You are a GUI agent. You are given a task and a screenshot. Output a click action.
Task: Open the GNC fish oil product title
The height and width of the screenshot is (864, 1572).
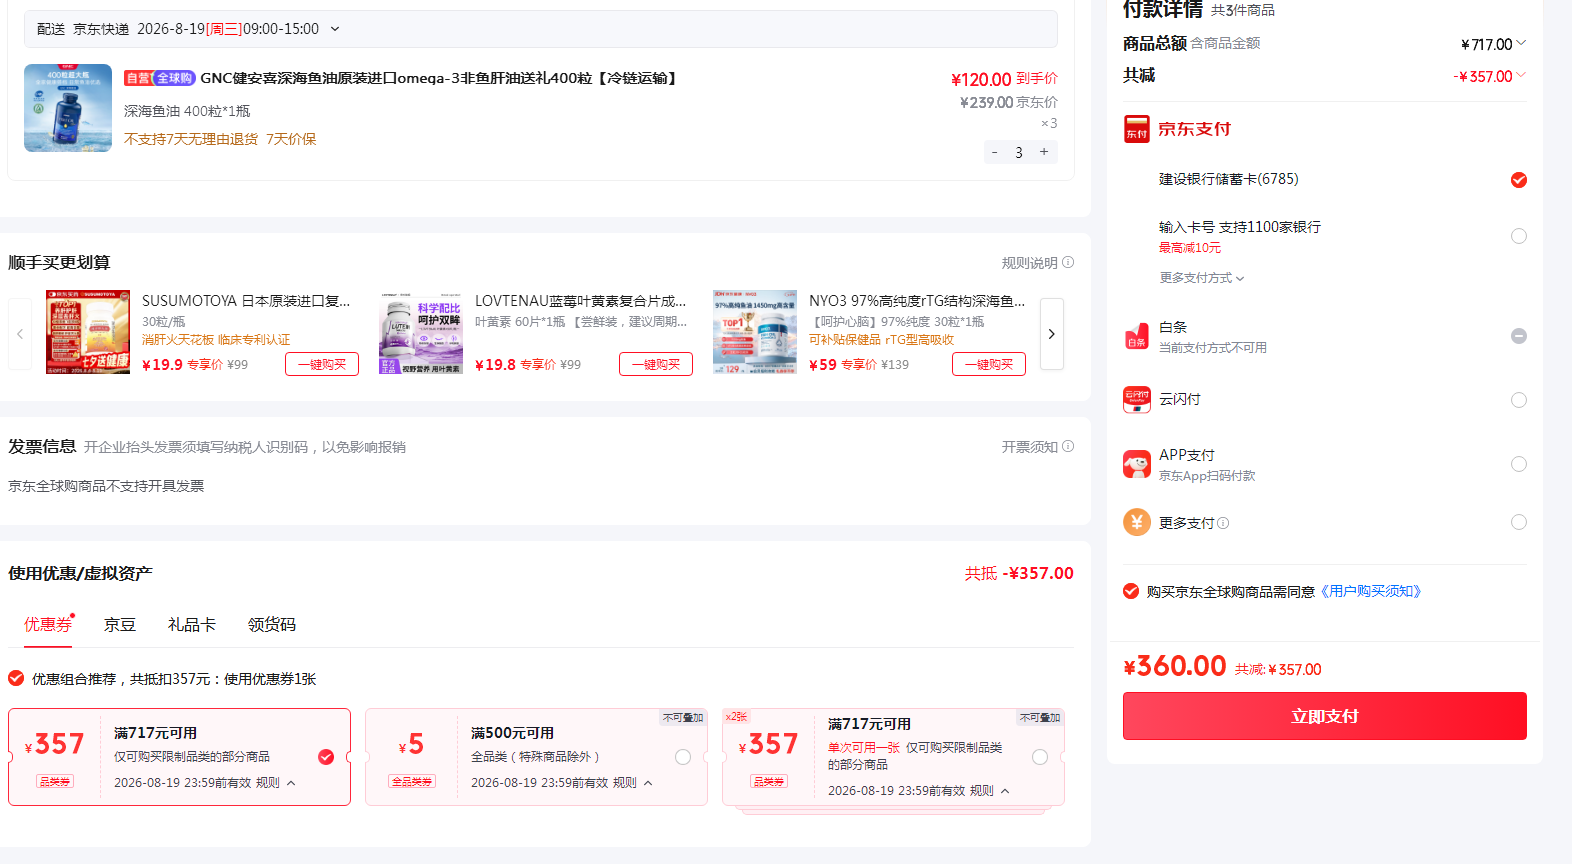point(440,78)
